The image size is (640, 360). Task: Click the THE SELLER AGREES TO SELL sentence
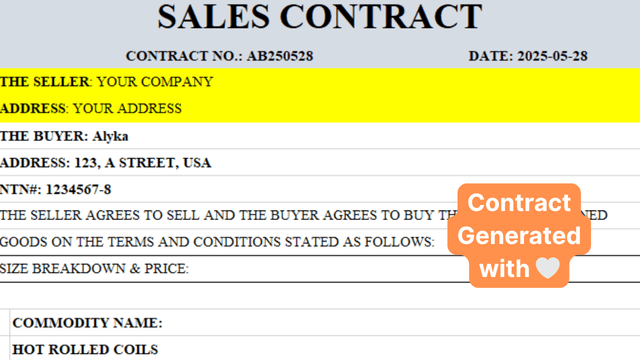(x=304, y=216)
